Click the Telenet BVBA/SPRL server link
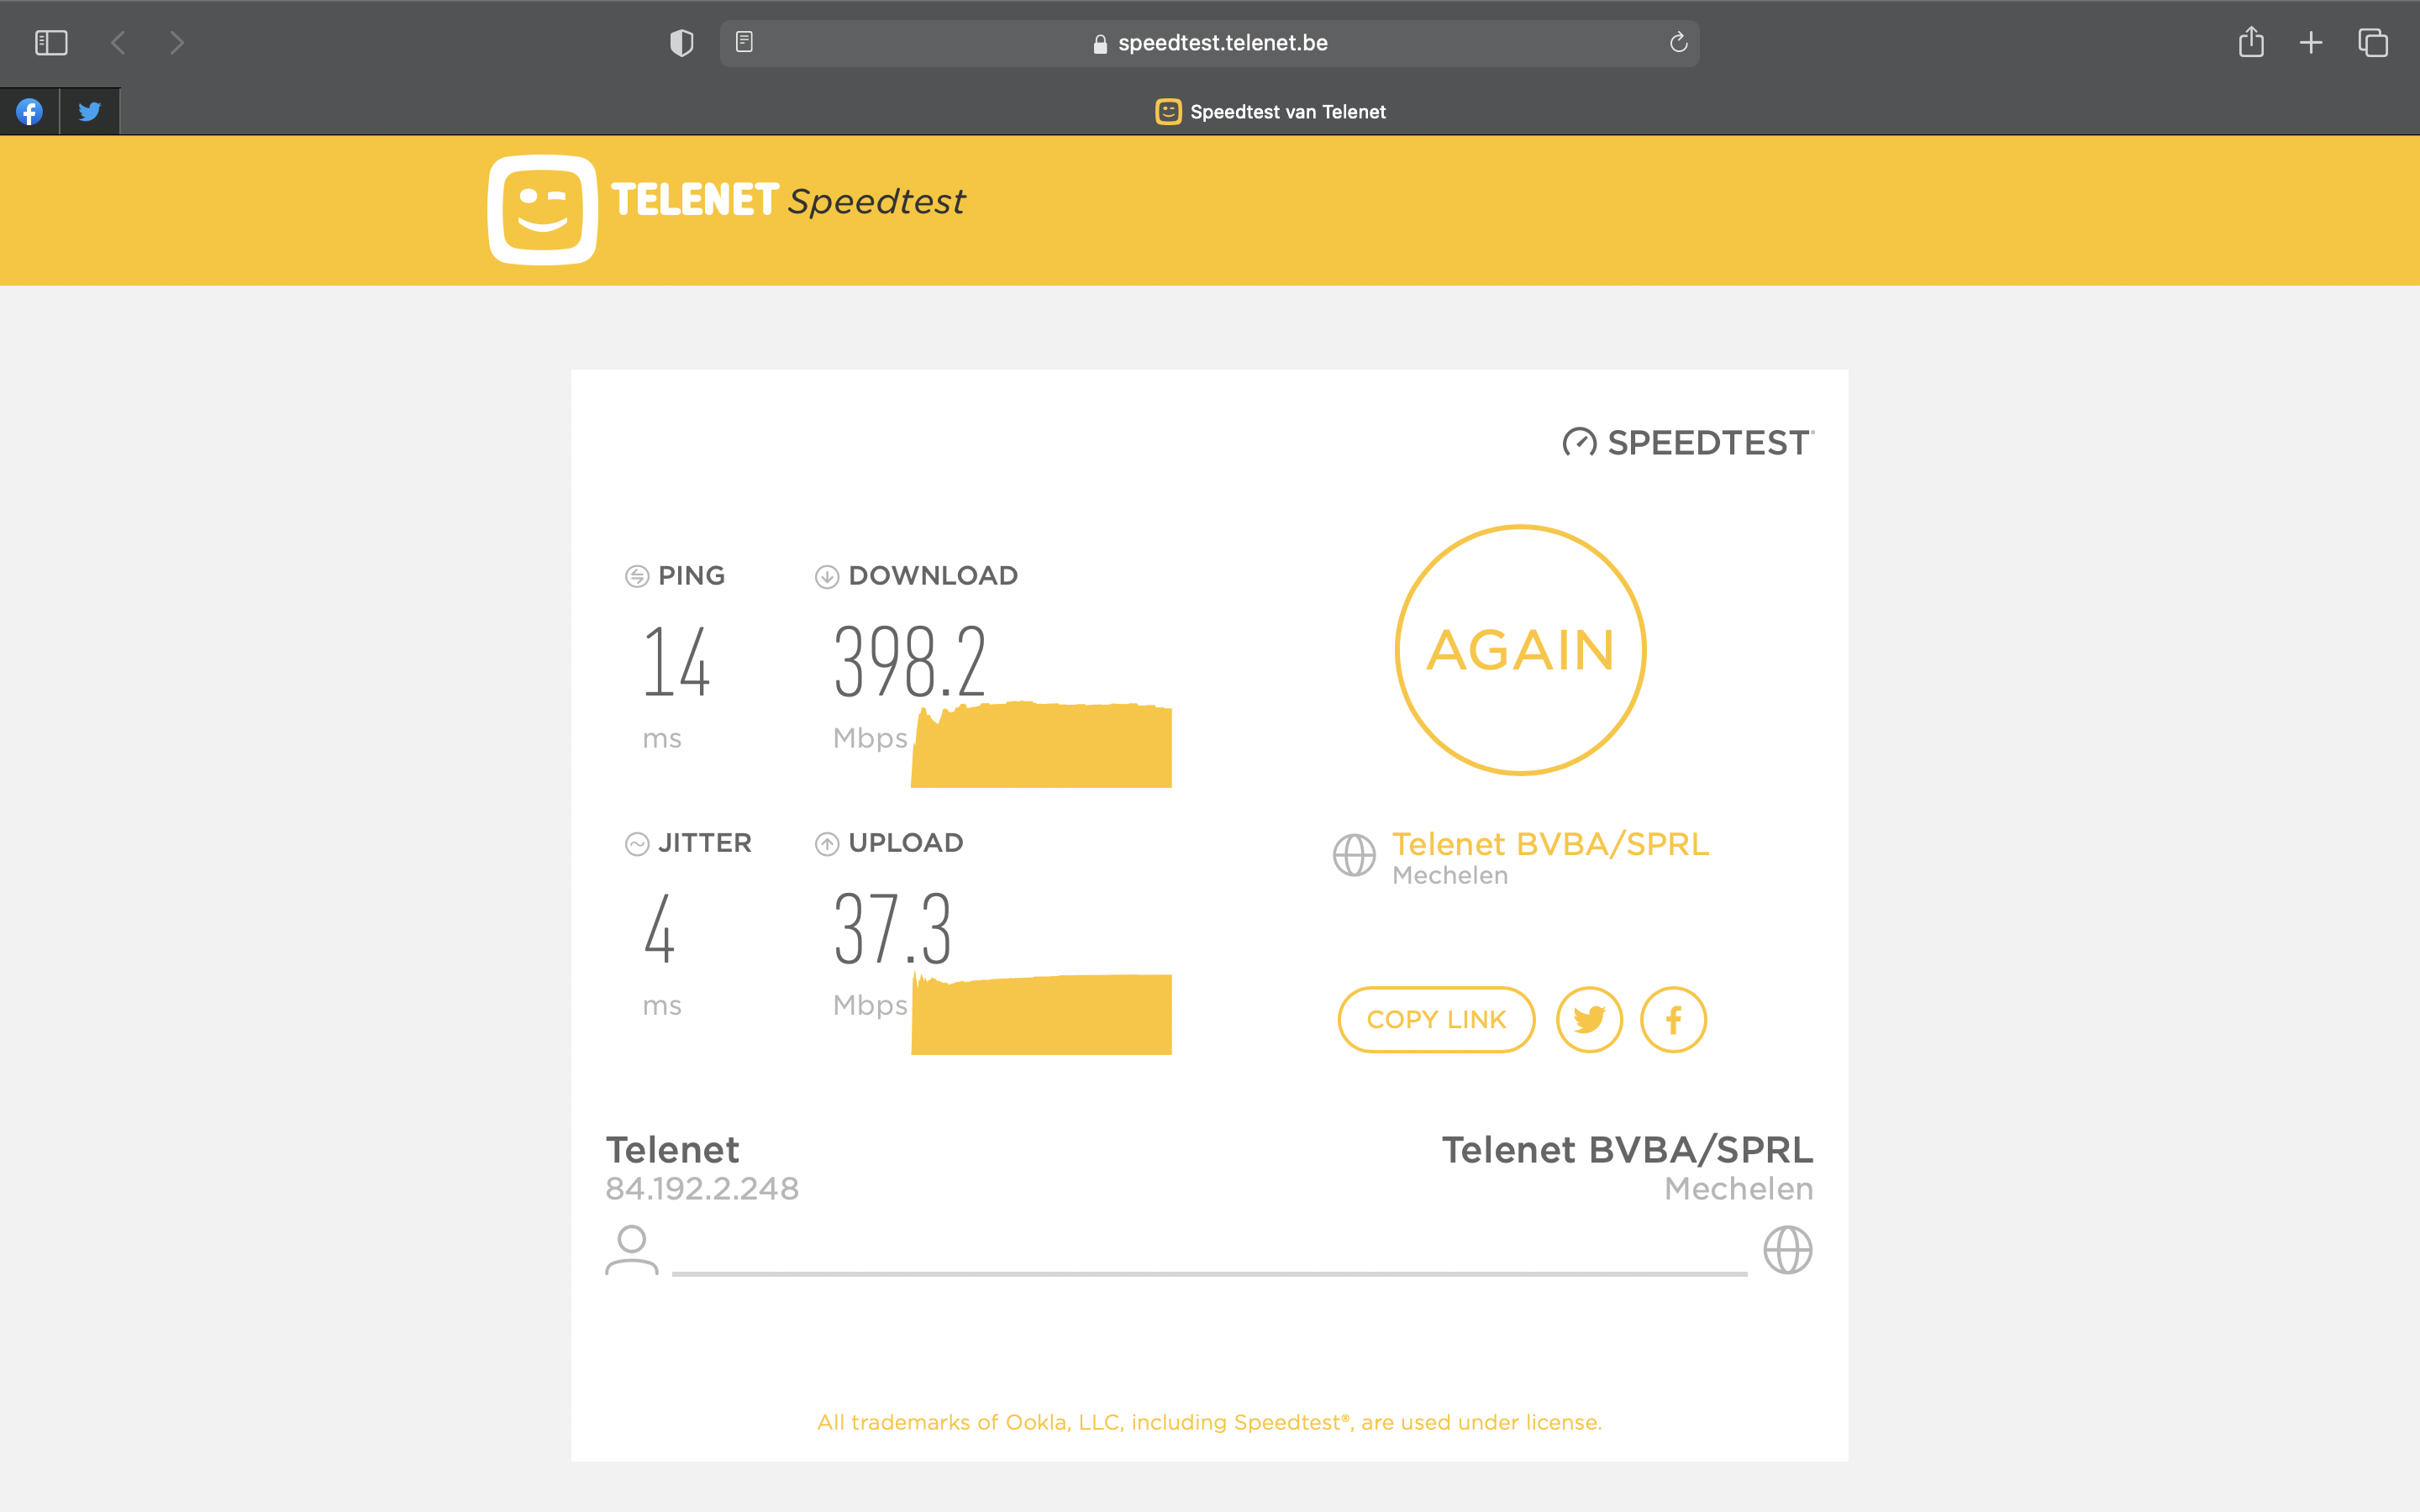 pyautogui.click(x=1550, y=844)
